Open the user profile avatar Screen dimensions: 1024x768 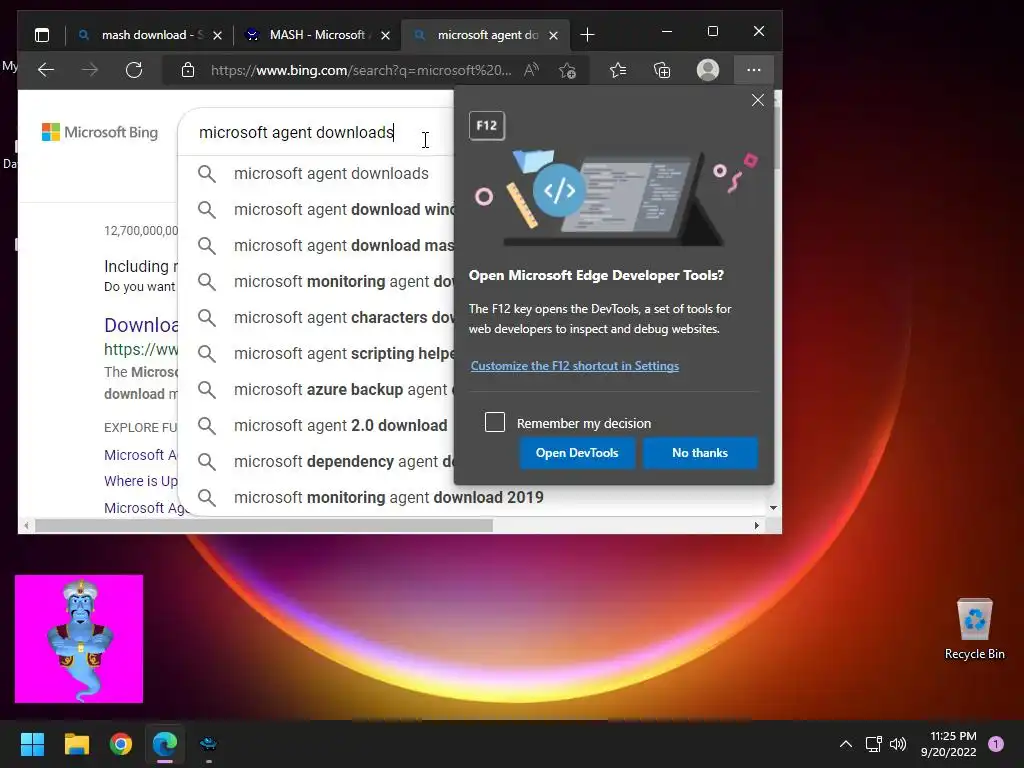[708, 70]
